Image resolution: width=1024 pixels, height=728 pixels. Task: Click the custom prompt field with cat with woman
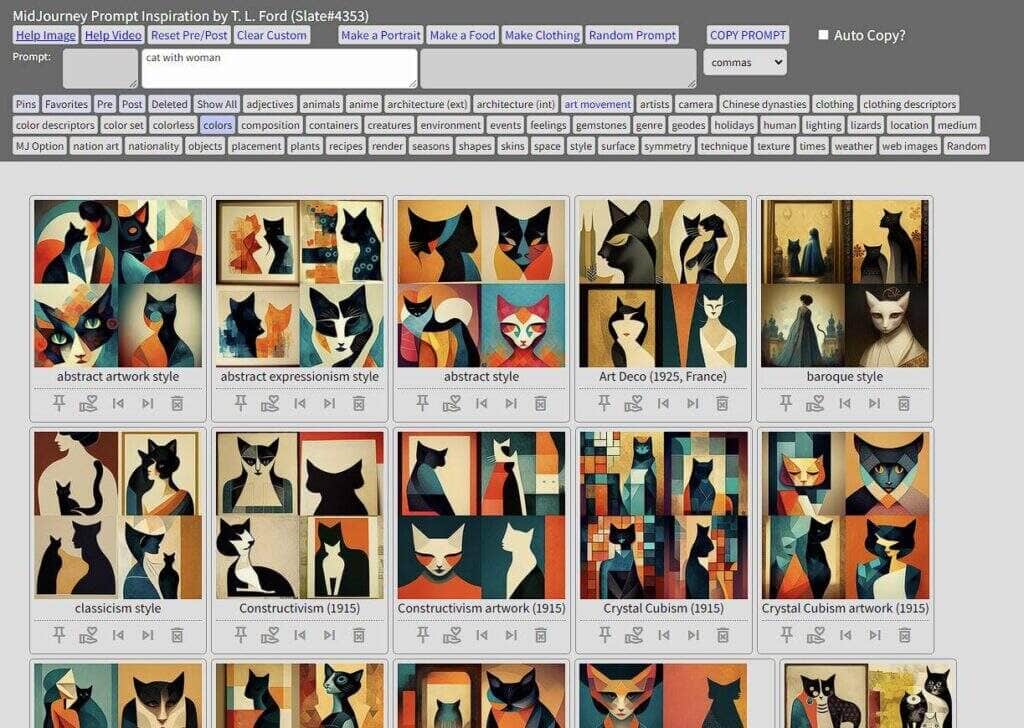tap(280, 69)
